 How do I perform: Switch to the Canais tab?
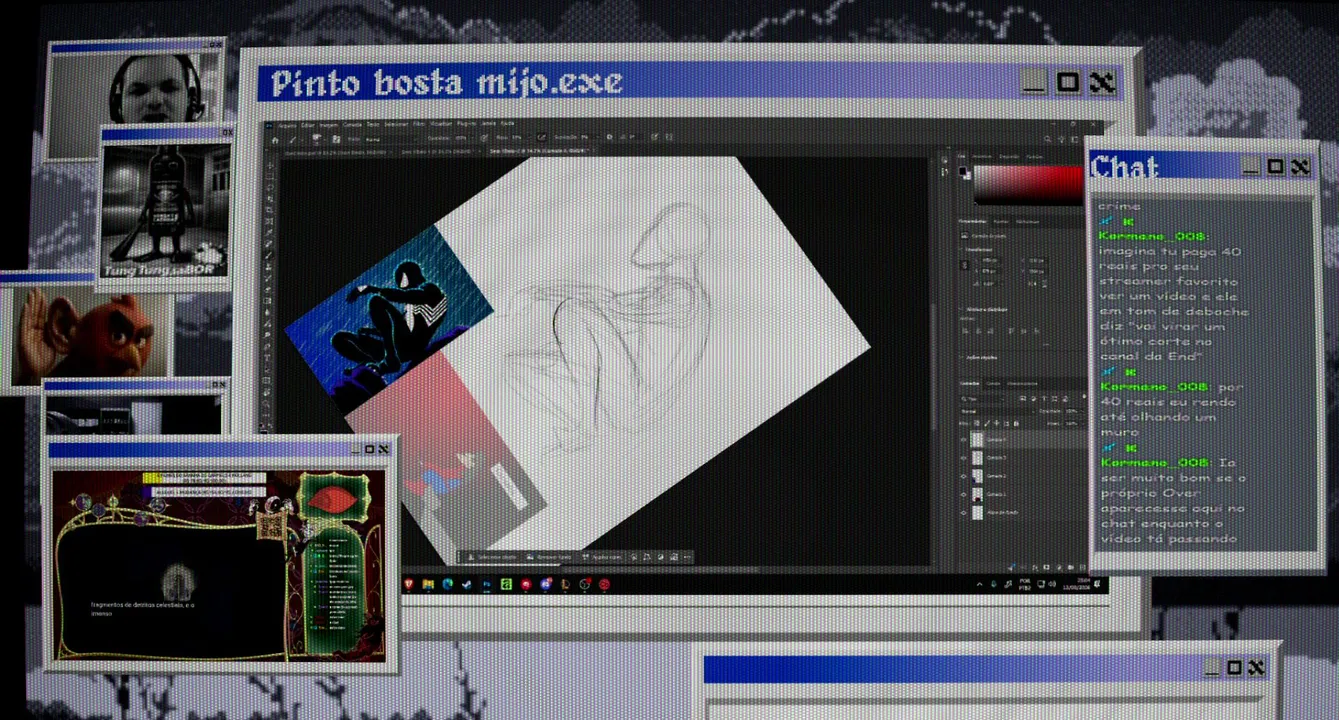(993, 383)
